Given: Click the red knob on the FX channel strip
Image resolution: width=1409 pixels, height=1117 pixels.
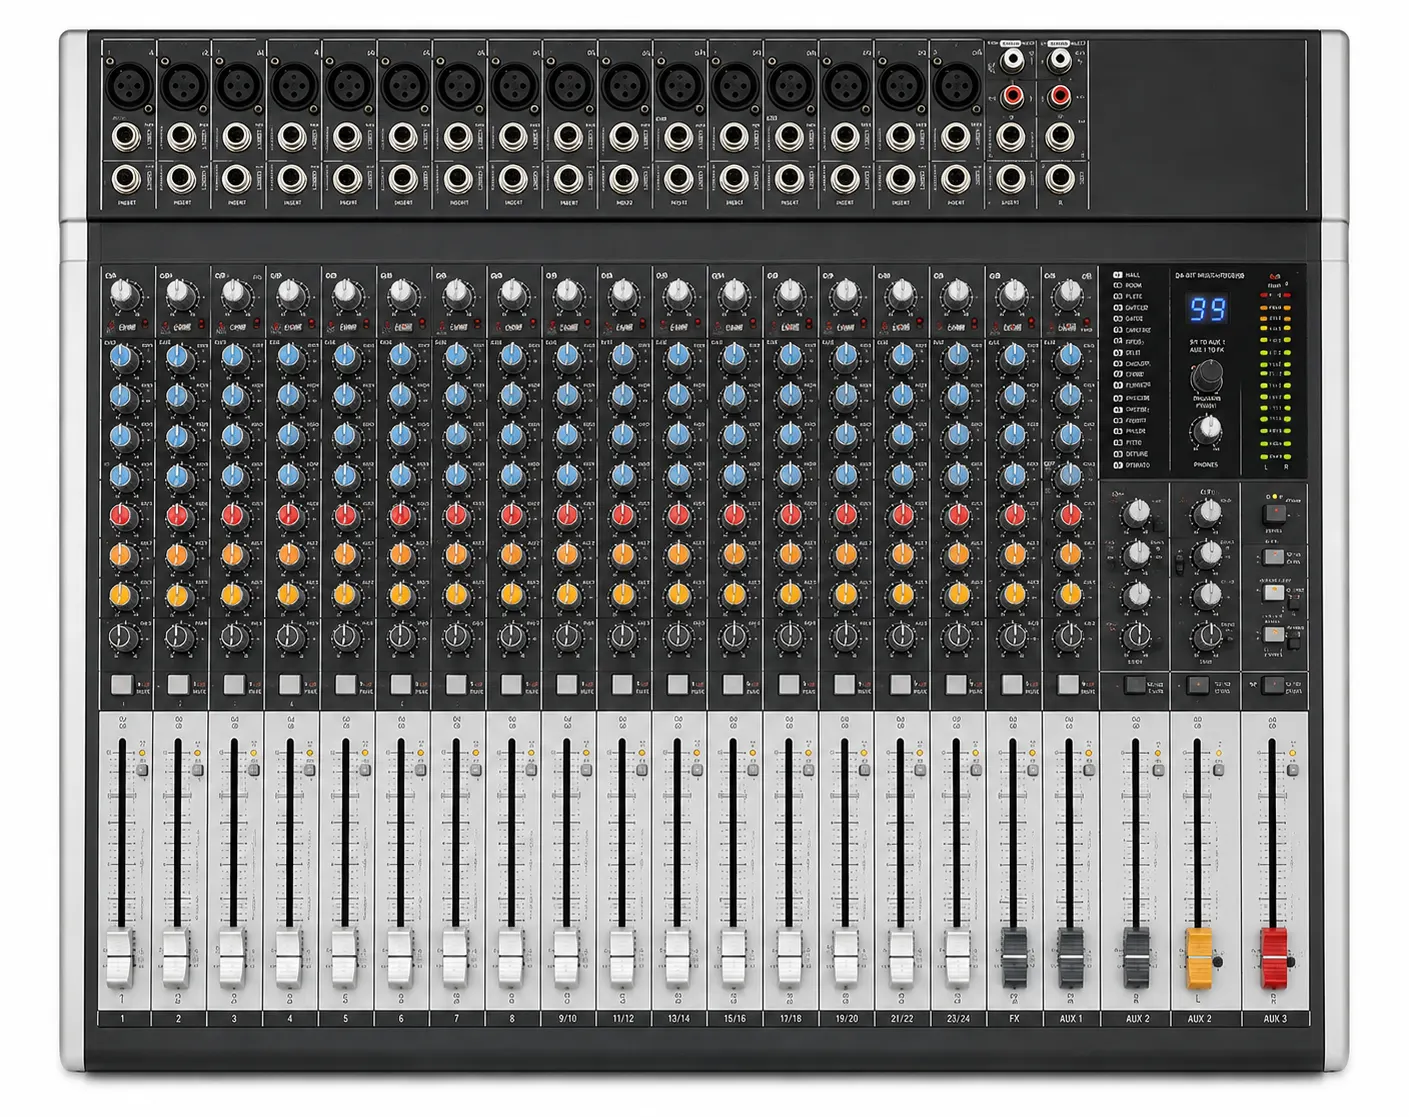Looking at the screenshot, I should (1014, 516).
